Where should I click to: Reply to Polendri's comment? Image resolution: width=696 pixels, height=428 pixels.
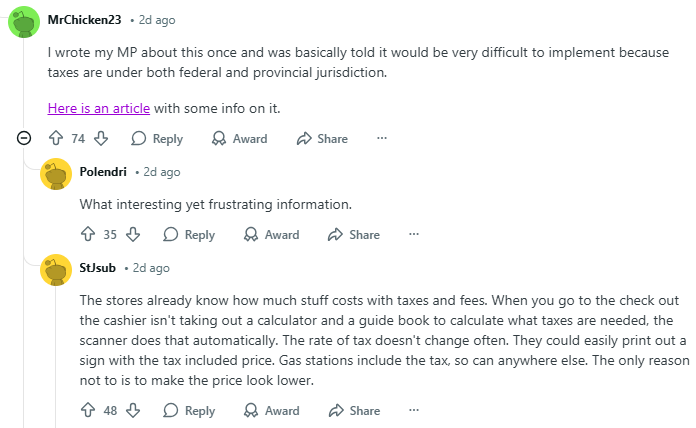coord(189,235)
